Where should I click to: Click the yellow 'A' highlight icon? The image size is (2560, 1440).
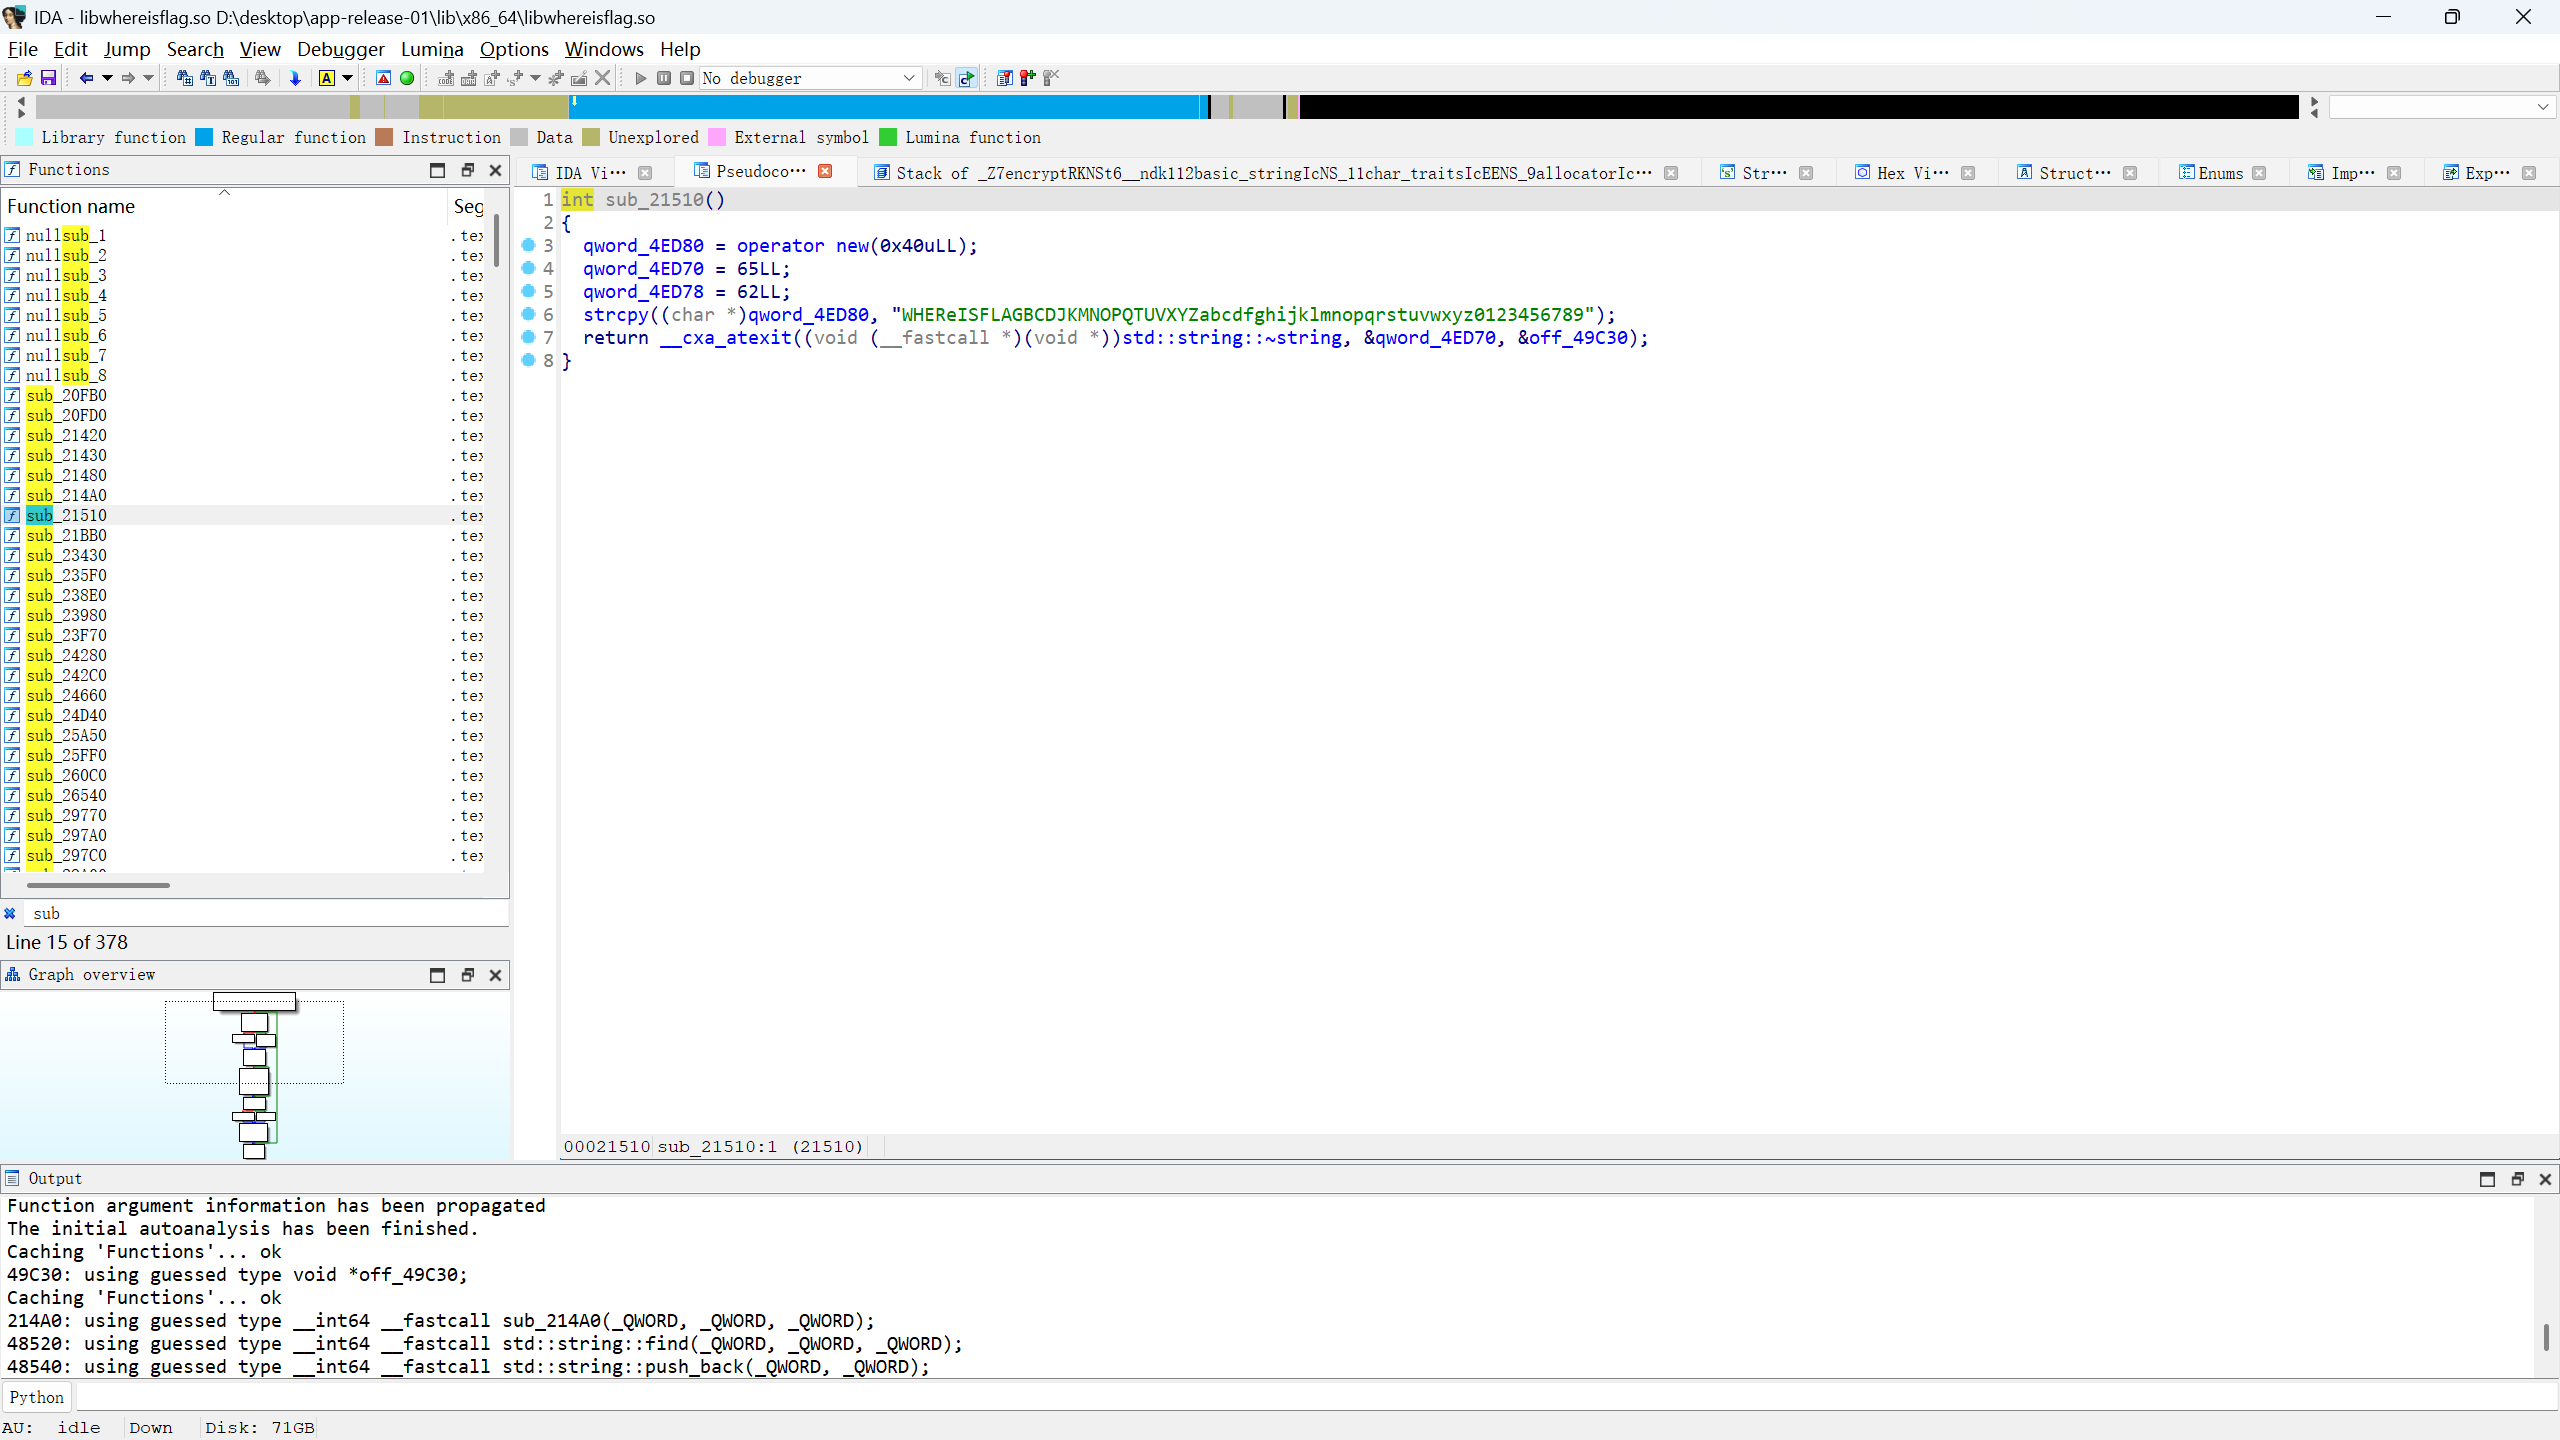pos(327,78)
